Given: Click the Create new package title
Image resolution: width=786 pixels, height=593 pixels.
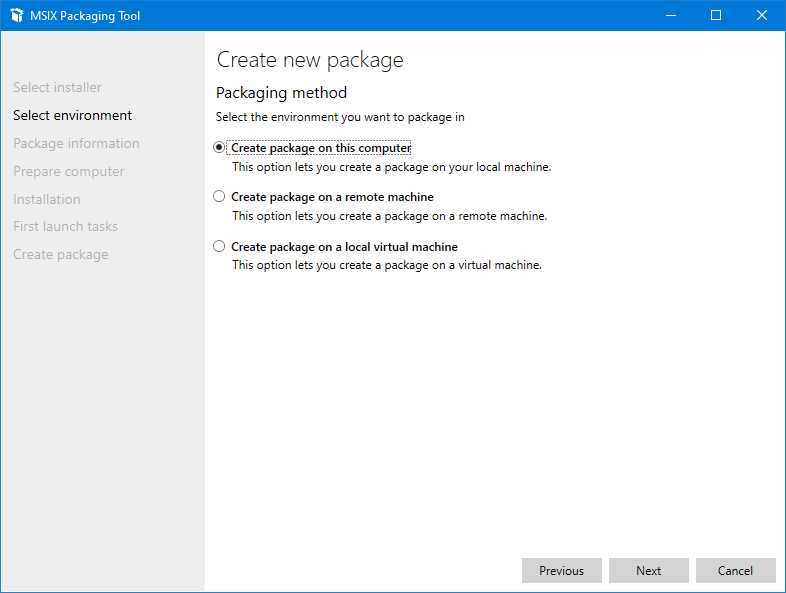Looking at the screenshot, I should (310, 60).
